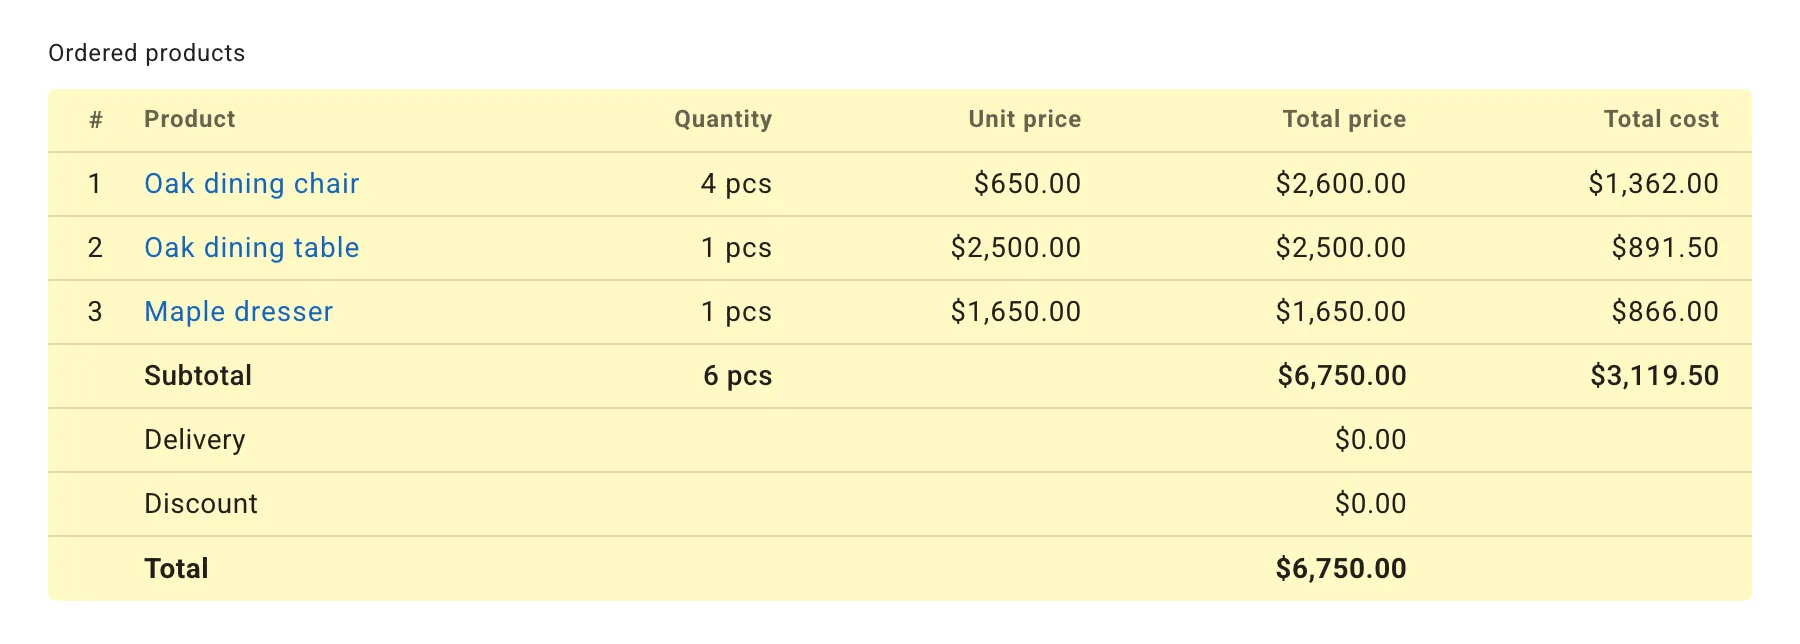Open the Maple dresser product link
The width and height of the screenshot is (1800, 644).
tap(239, 311)
